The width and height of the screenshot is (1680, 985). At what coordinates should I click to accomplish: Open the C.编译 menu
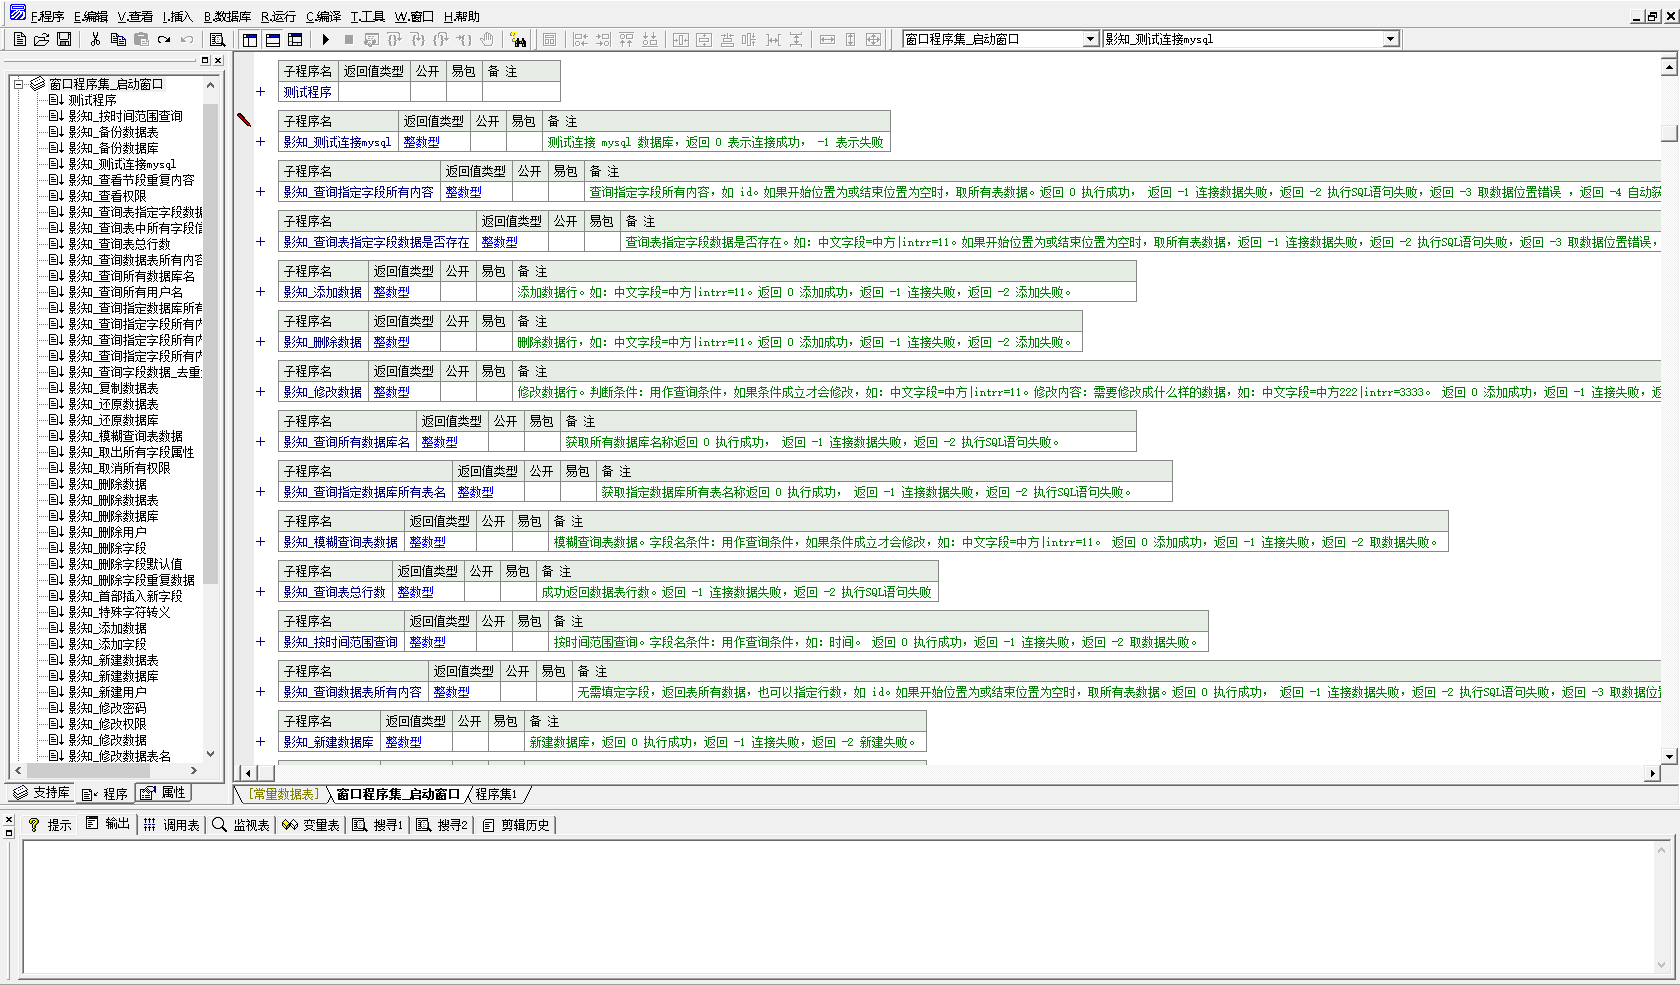323,16
